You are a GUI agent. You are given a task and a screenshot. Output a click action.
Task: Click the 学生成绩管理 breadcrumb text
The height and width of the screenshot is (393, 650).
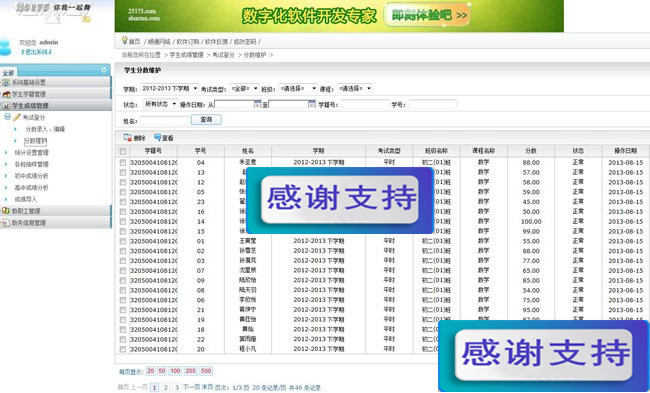point(187,55)
